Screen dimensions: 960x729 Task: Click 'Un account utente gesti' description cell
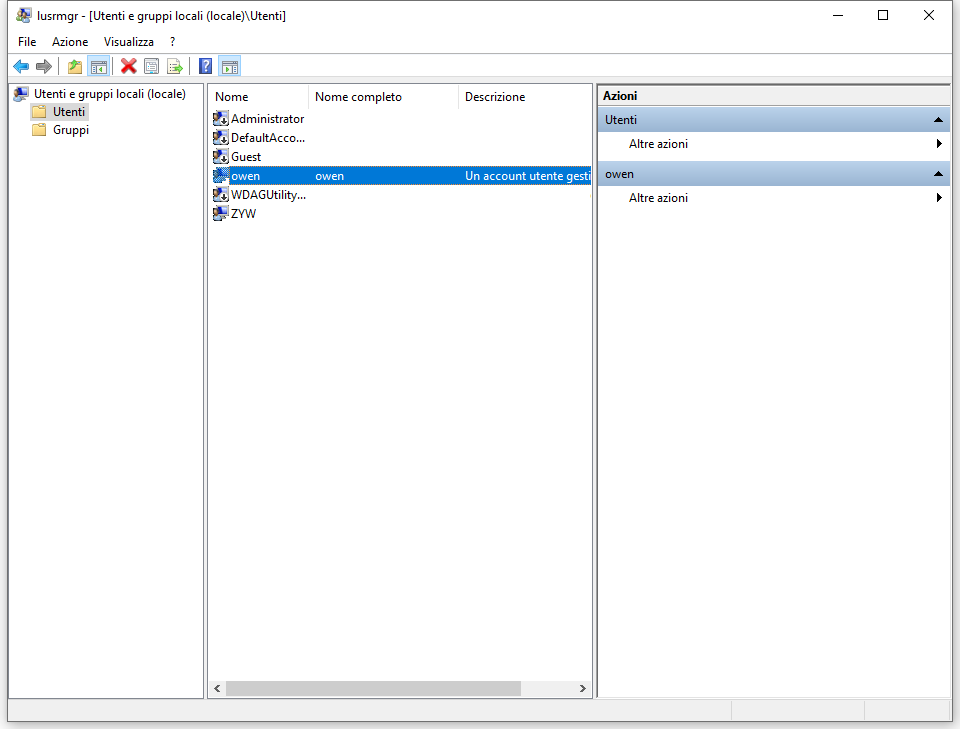[x=527, y=176]
